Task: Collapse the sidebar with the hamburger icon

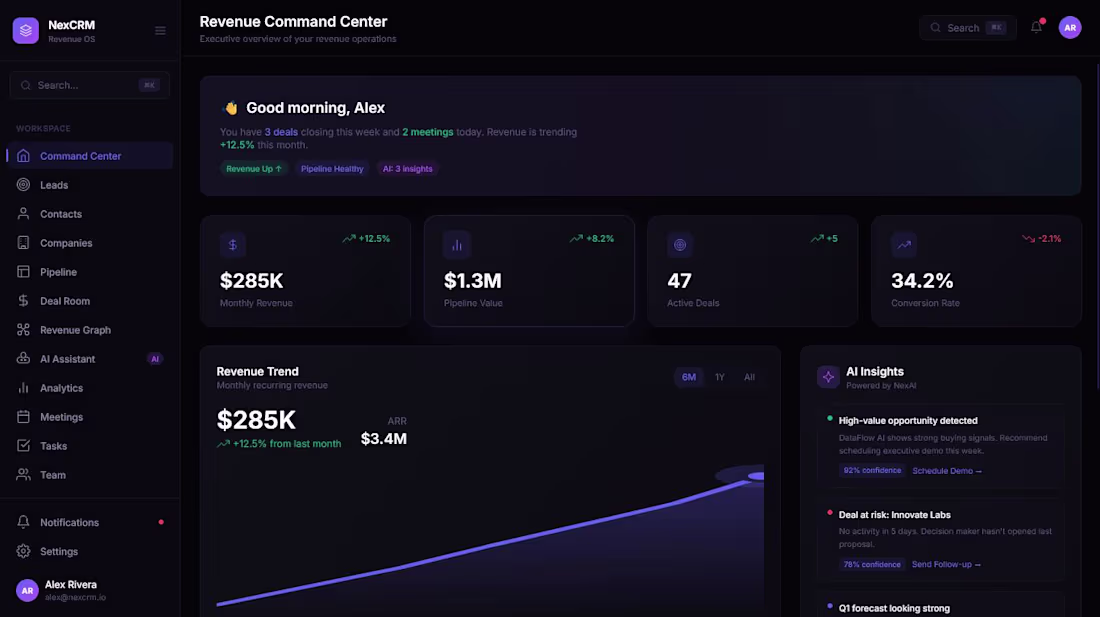Action: pyautogui.click(x=161, y=31)
